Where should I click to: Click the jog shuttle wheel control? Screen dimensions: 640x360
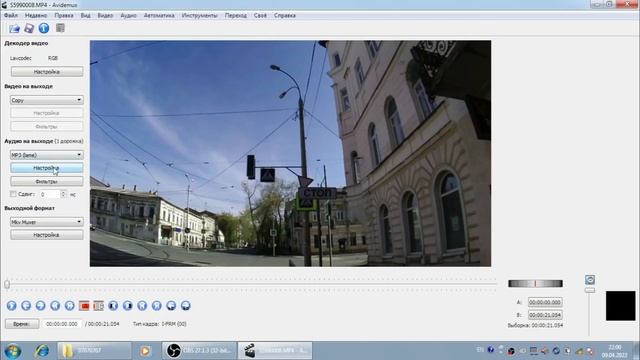point(535,283)
